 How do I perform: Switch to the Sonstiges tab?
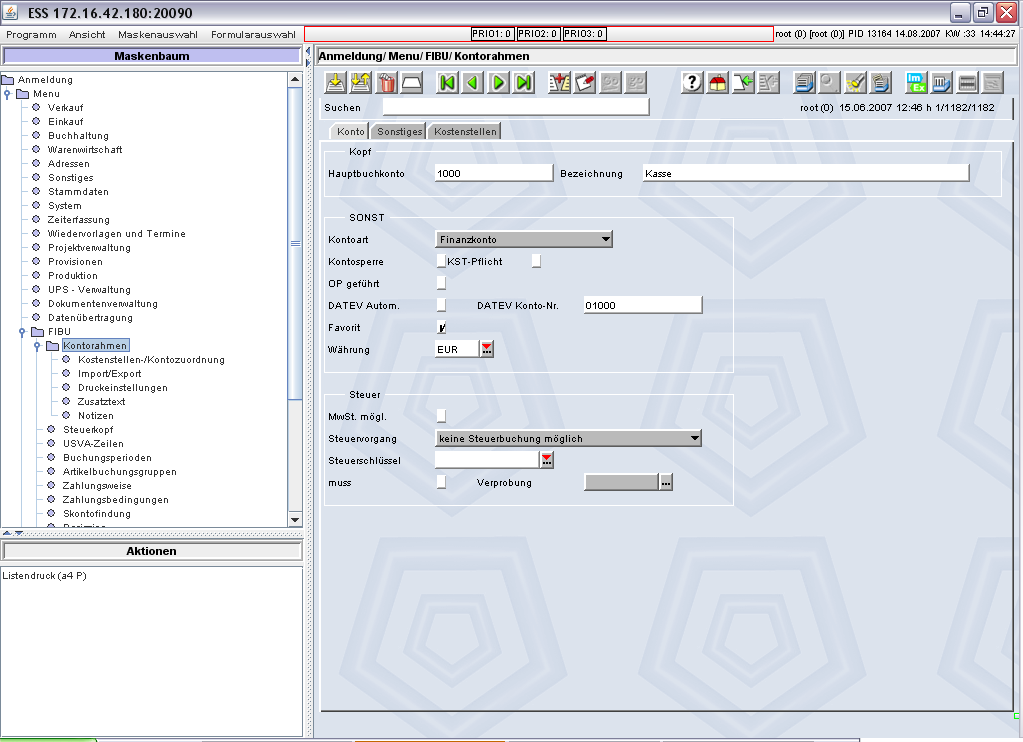399,131
